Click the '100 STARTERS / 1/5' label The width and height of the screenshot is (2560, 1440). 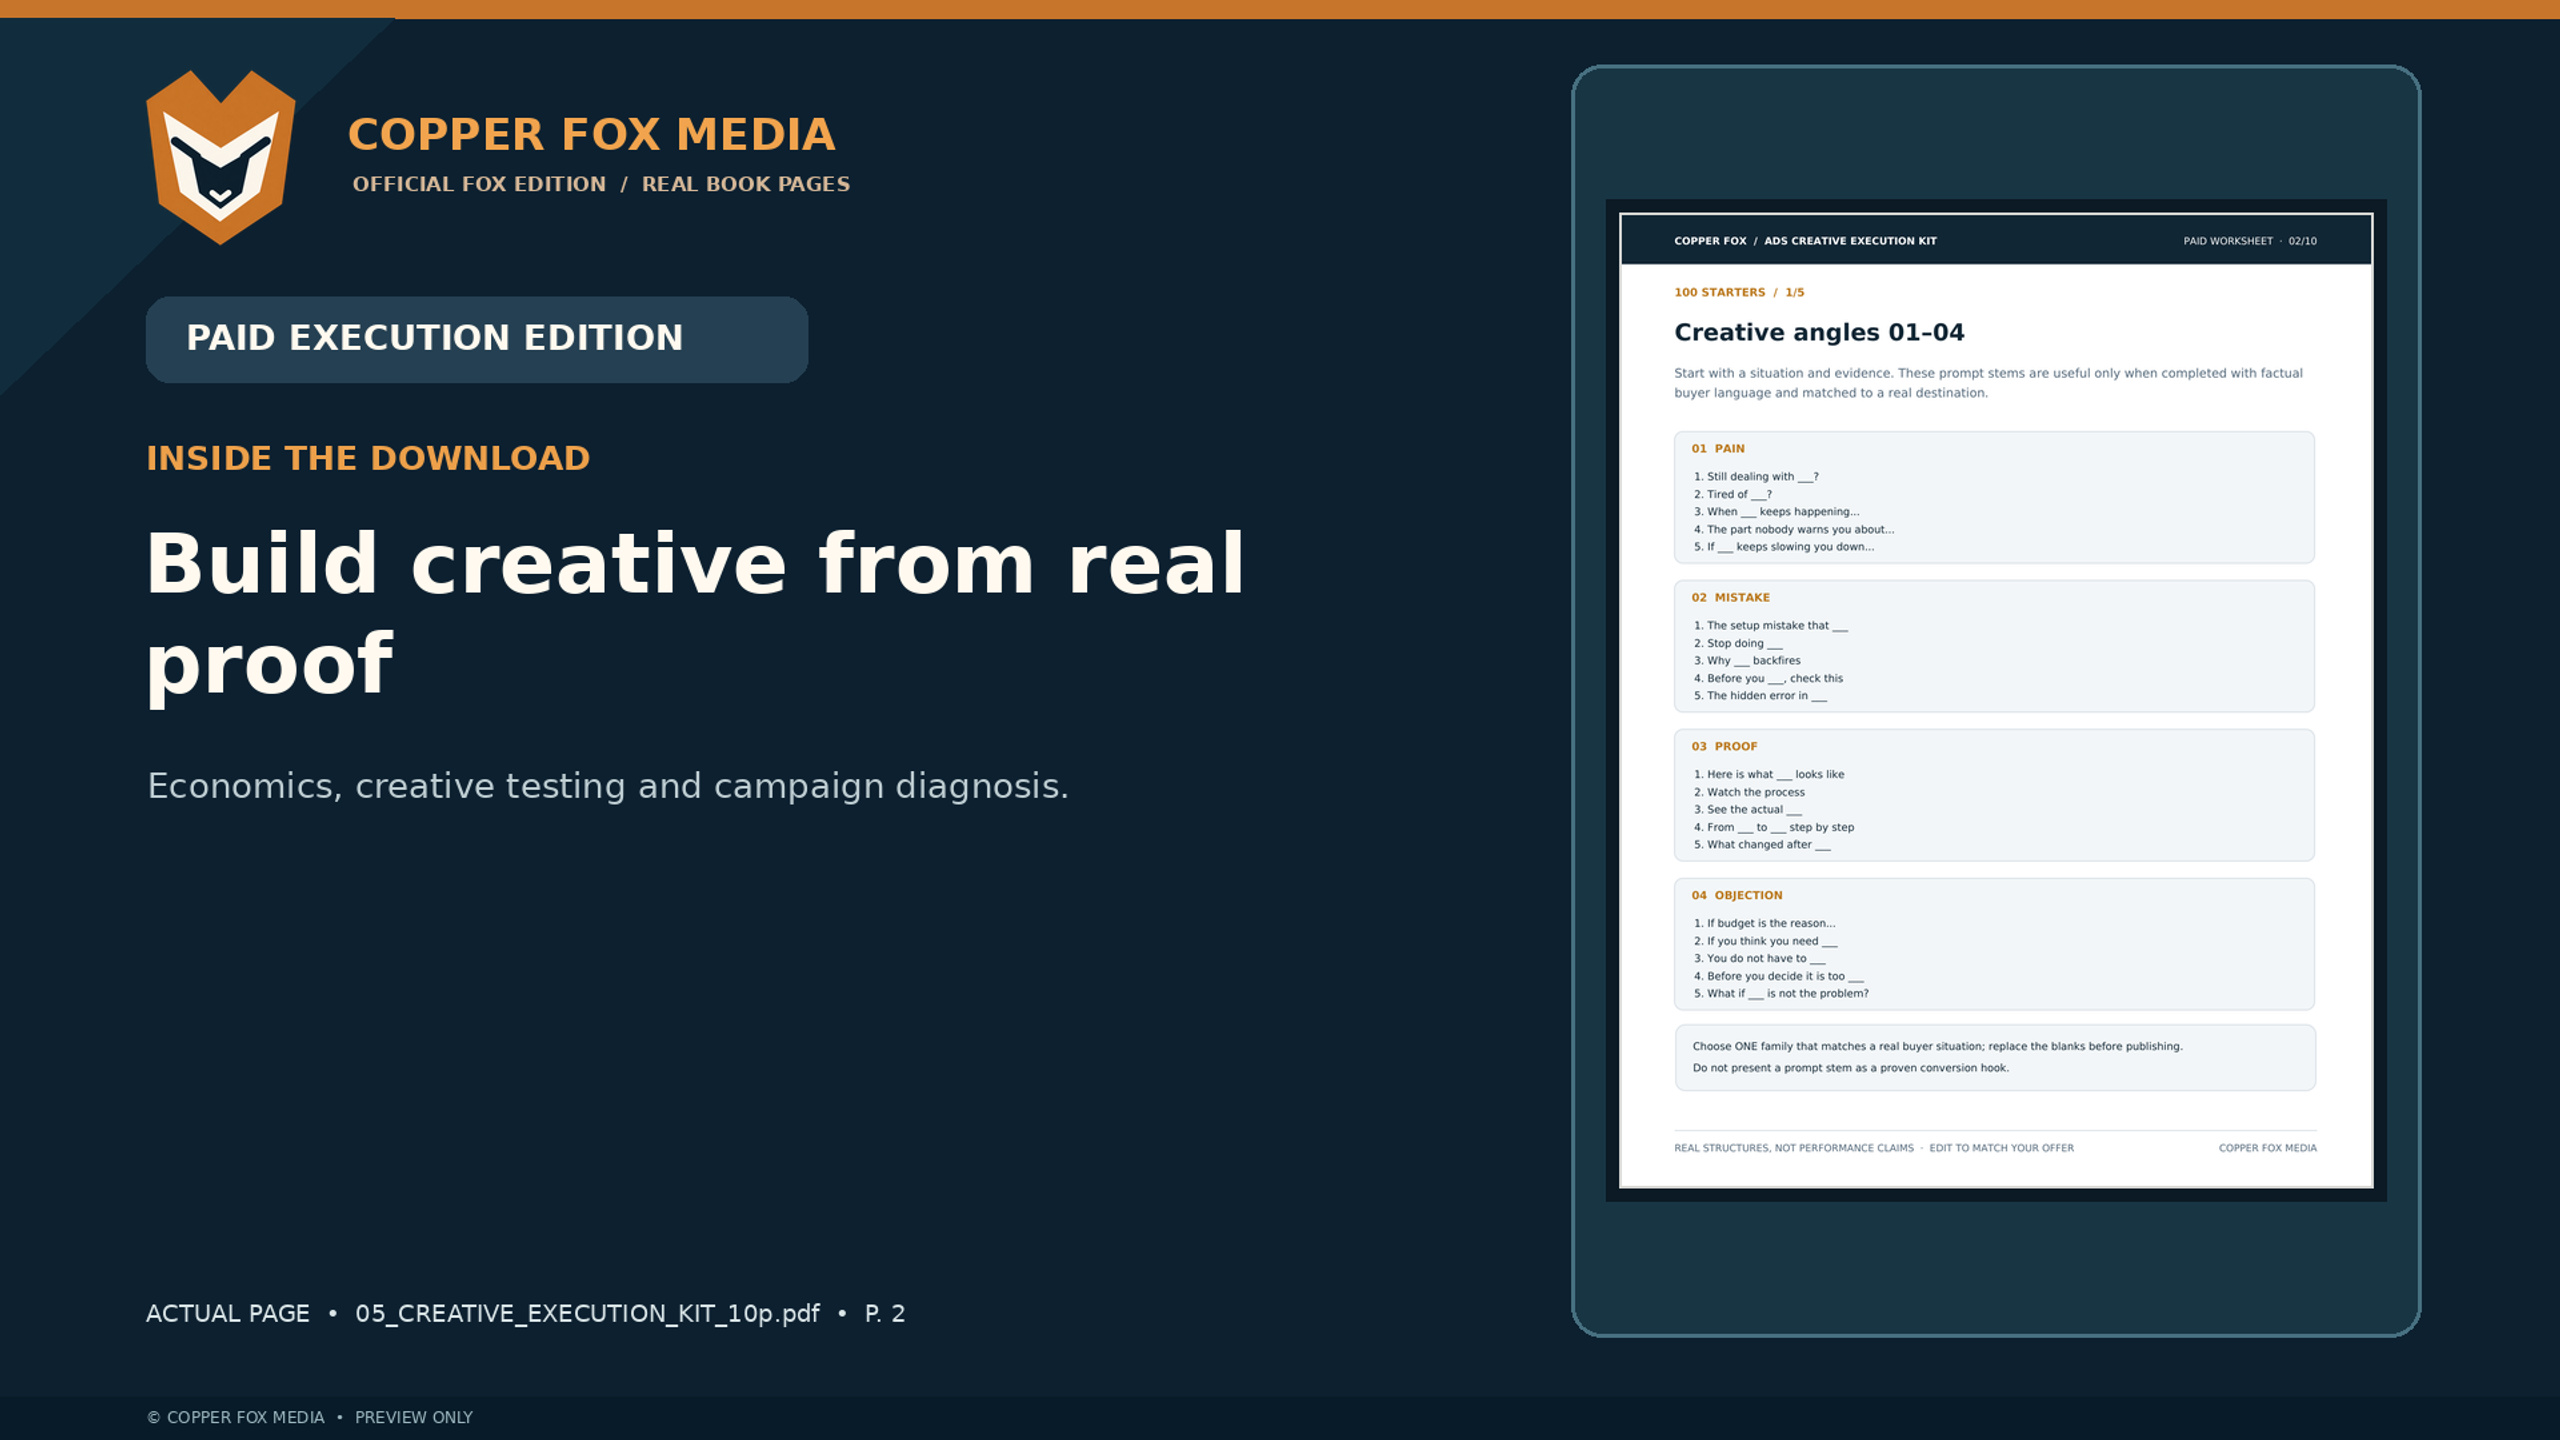(1739, 293)
